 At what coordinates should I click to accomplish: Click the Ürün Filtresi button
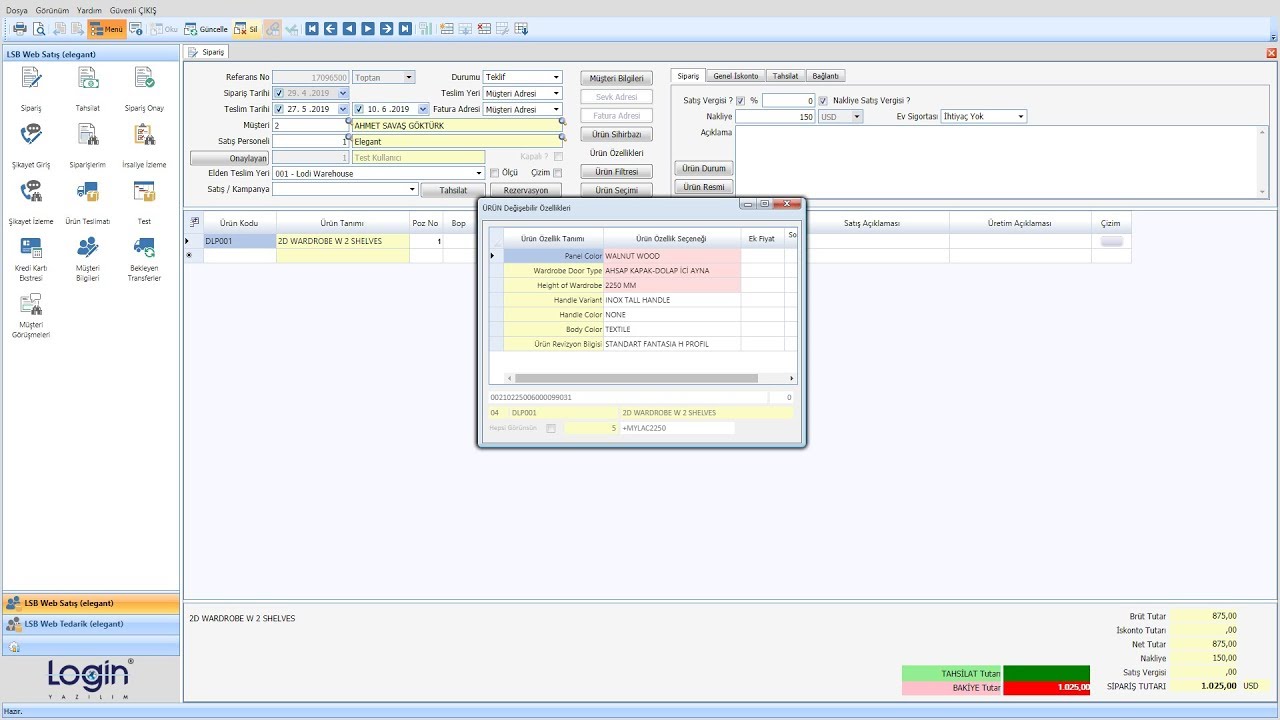tap(616, 172)
